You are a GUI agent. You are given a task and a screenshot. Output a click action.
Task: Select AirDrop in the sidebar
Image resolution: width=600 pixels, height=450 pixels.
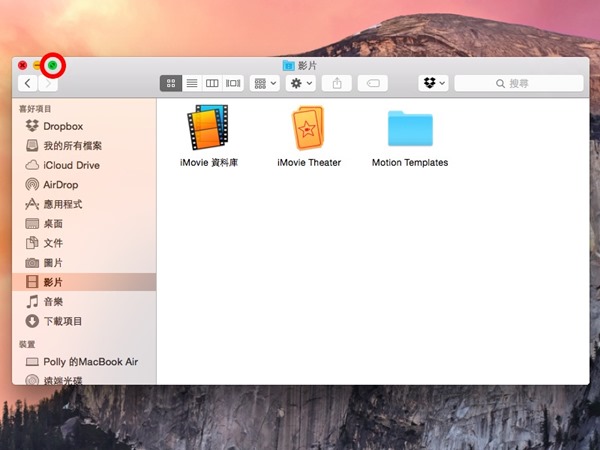coord(60,185)
